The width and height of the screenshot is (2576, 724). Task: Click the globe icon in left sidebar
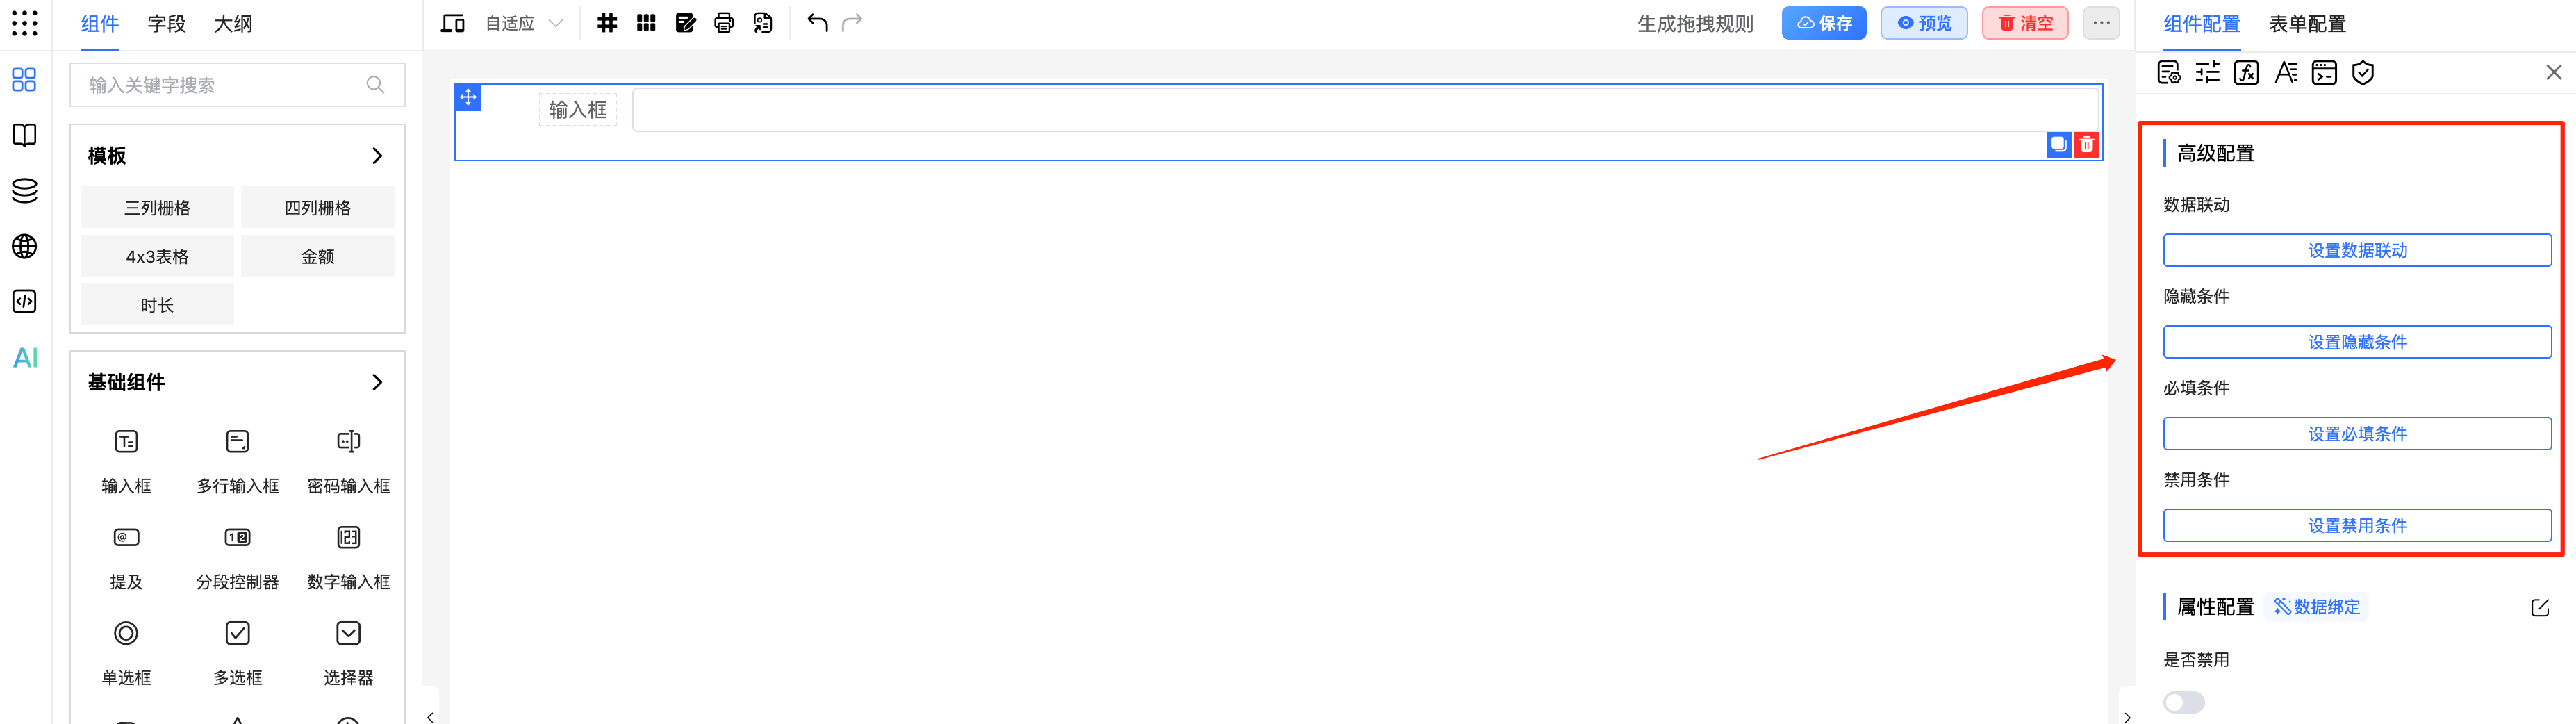[25, 246]
